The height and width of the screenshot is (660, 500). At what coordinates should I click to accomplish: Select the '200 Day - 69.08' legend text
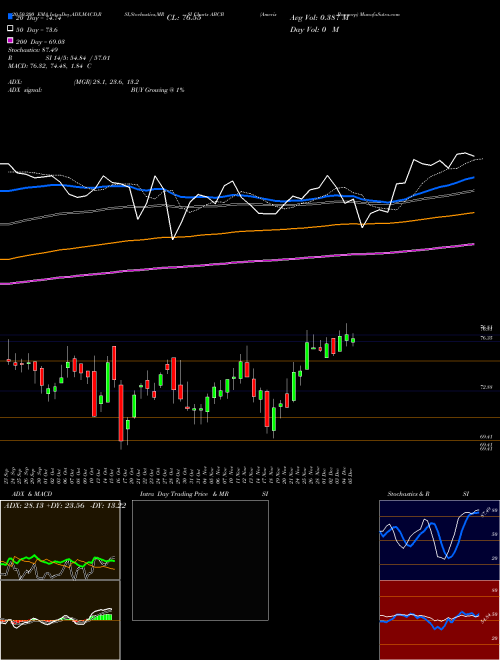pos(39,42)
